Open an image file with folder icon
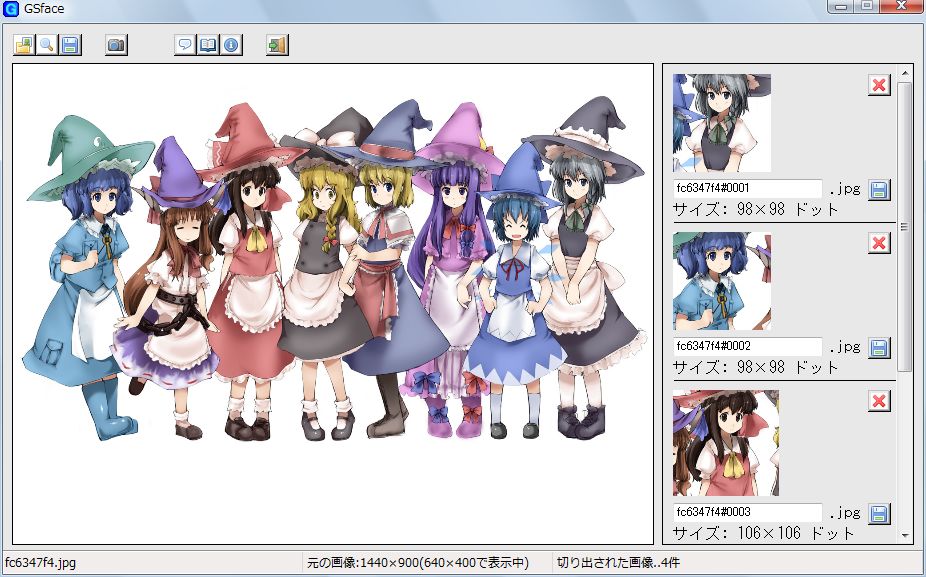Screen dimensions: 926x577 click(x=24, y=45)
